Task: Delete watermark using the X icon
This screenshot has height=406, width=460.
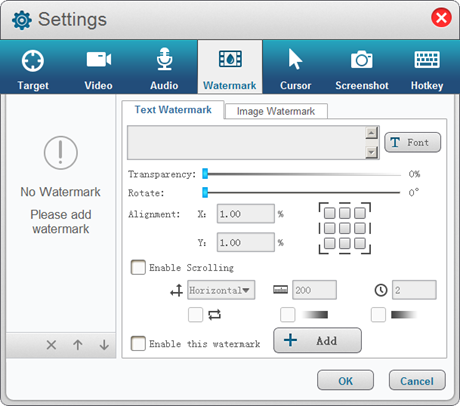Action: coord(51,345)
